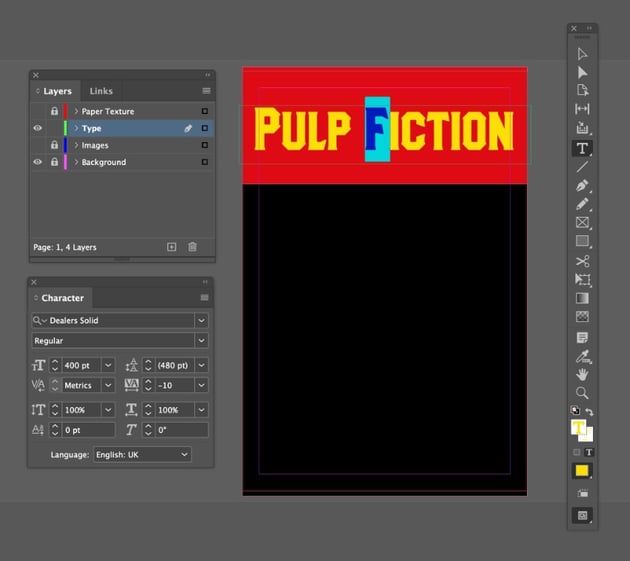The width and height of the screenshot is (630, 561).
Task: Click formatting affects text button
Action: [589, 452]
